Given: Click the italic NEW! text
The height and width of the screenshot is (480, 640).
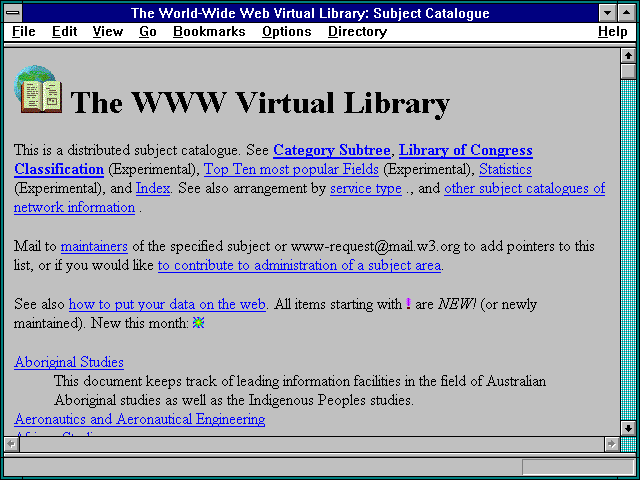Looking at the screenshot, I should [457, 304].
